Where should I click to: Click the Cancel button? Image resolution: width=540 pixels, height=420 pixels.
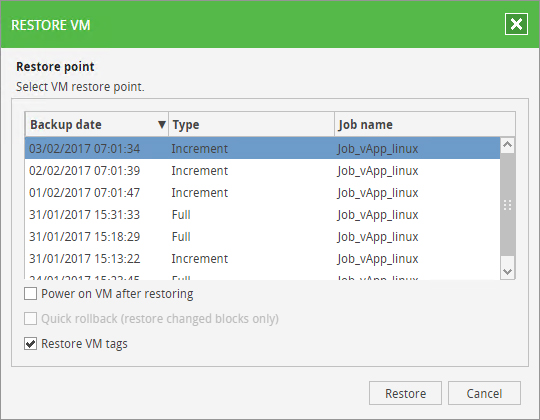pos(484,393)
